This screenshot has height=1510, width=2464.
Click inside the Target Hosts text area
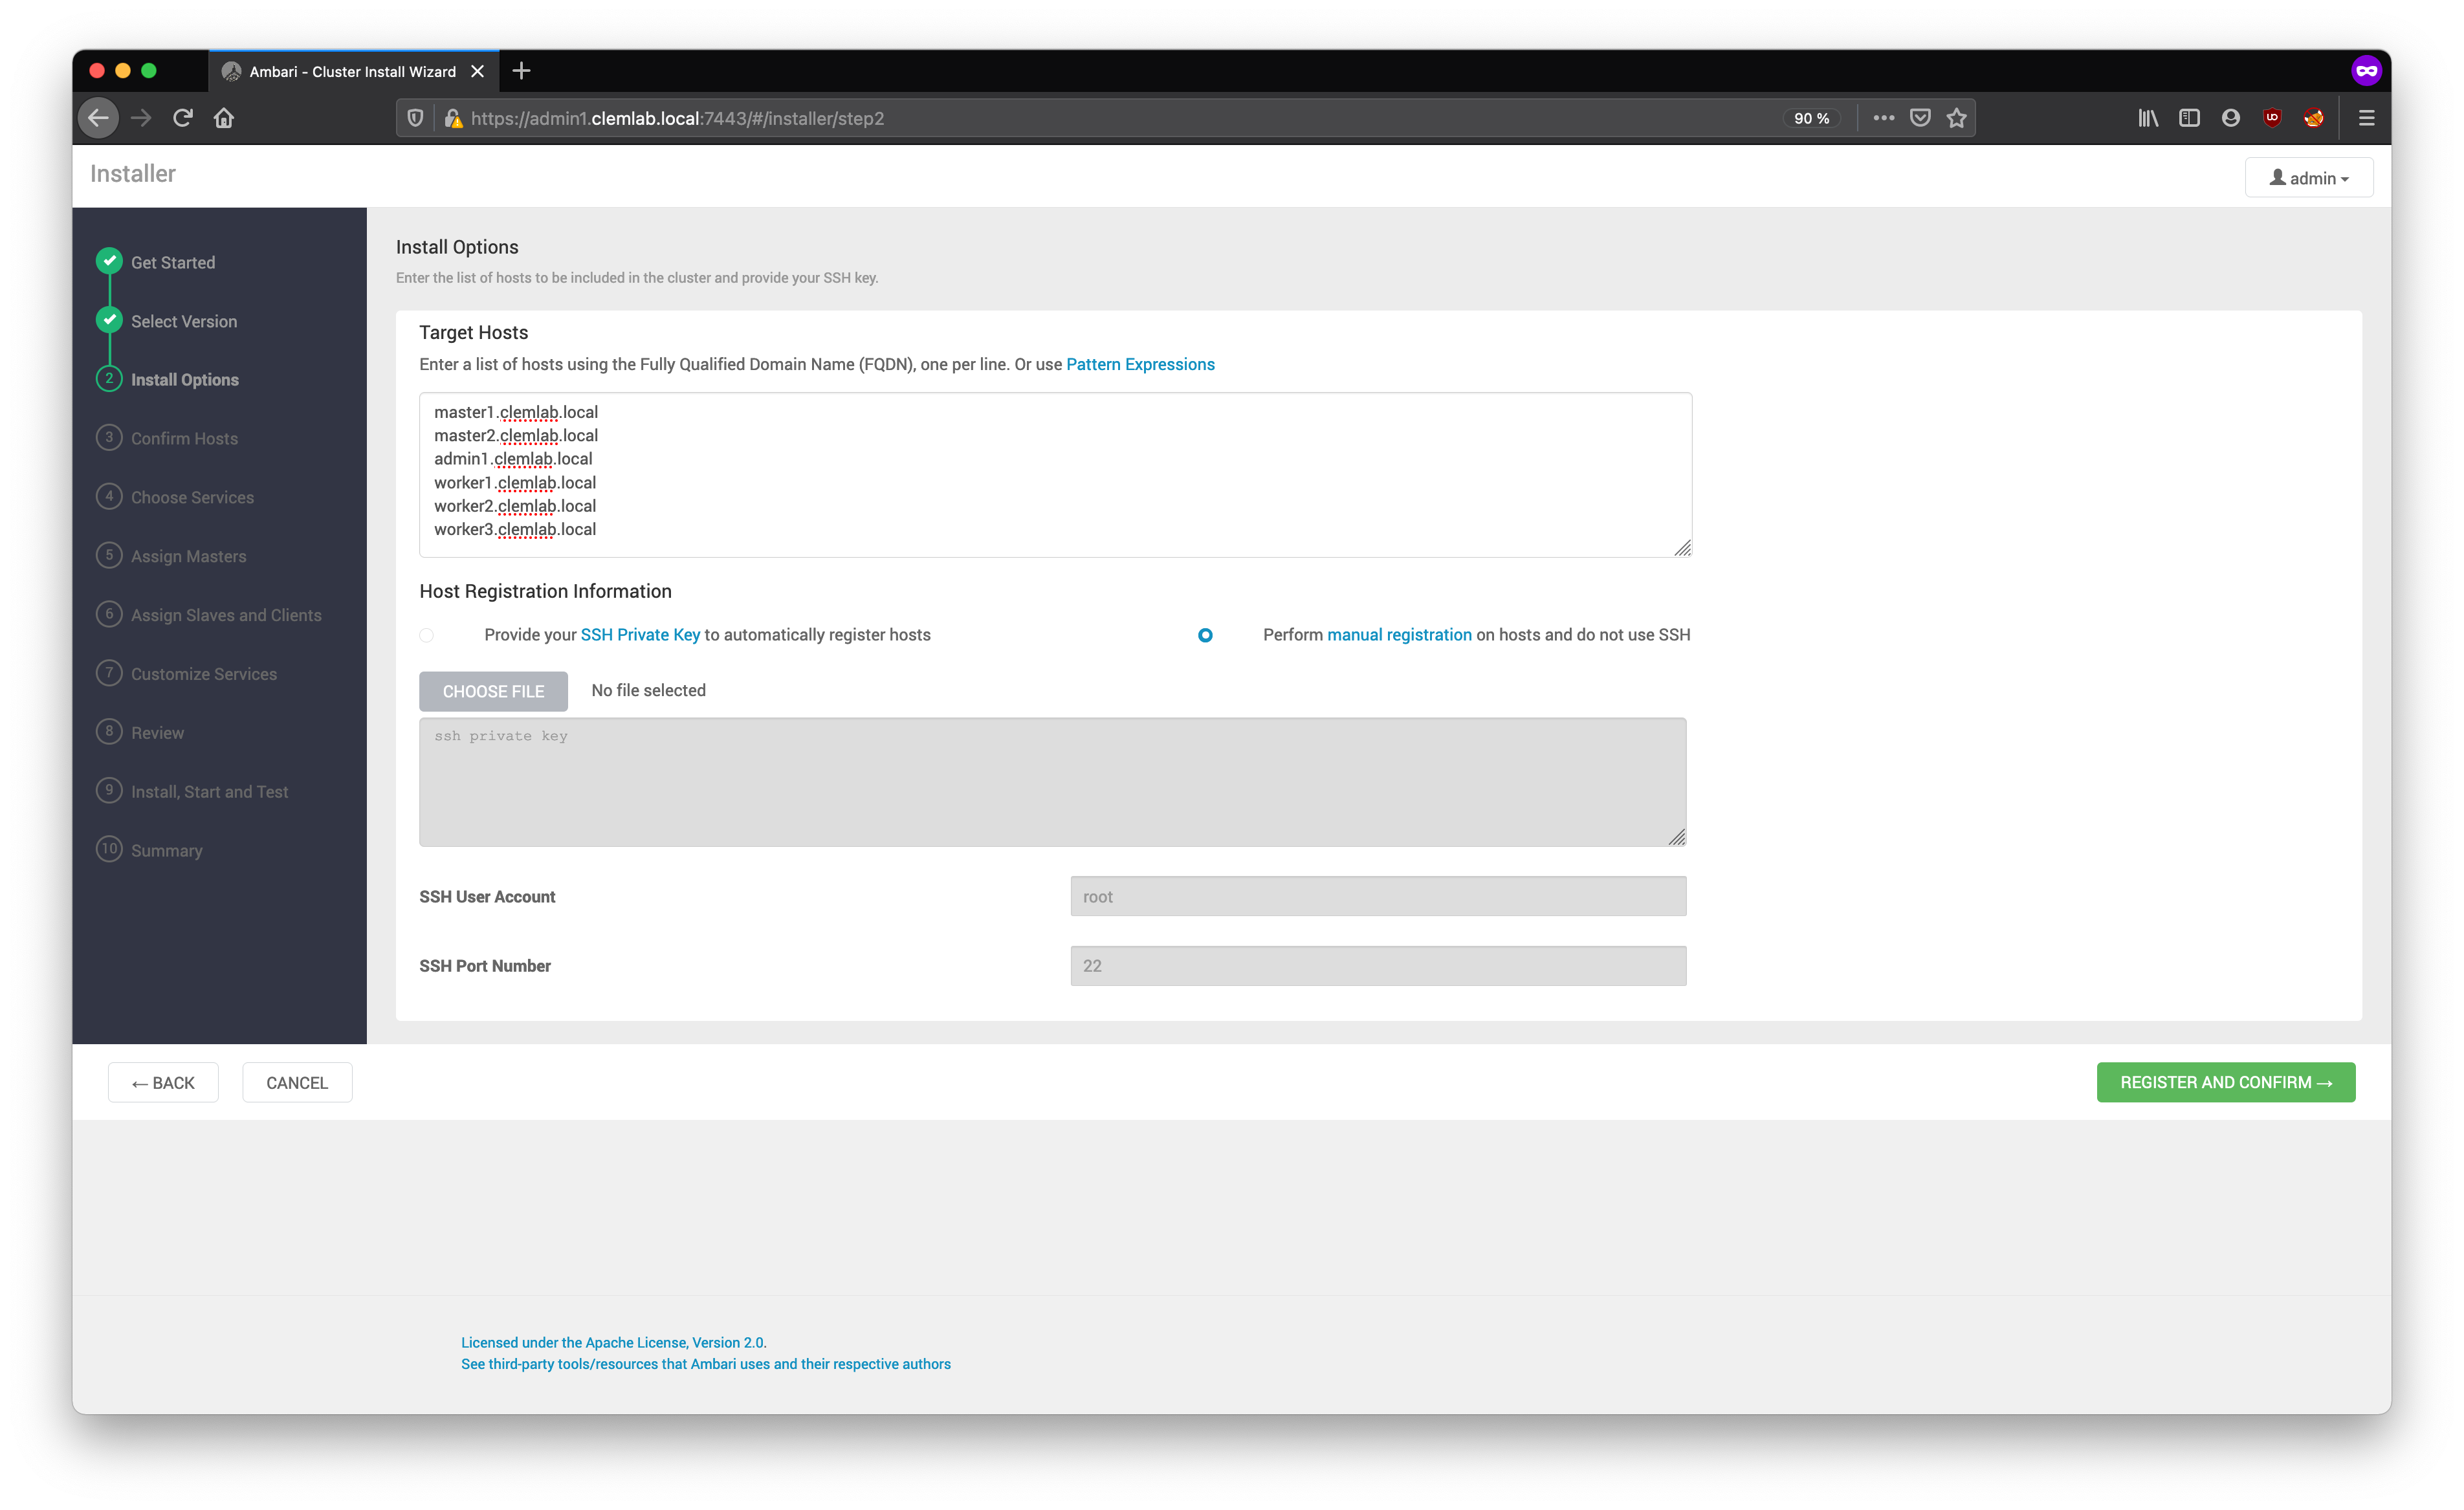pyautogui.click(x=1054, y=474)
